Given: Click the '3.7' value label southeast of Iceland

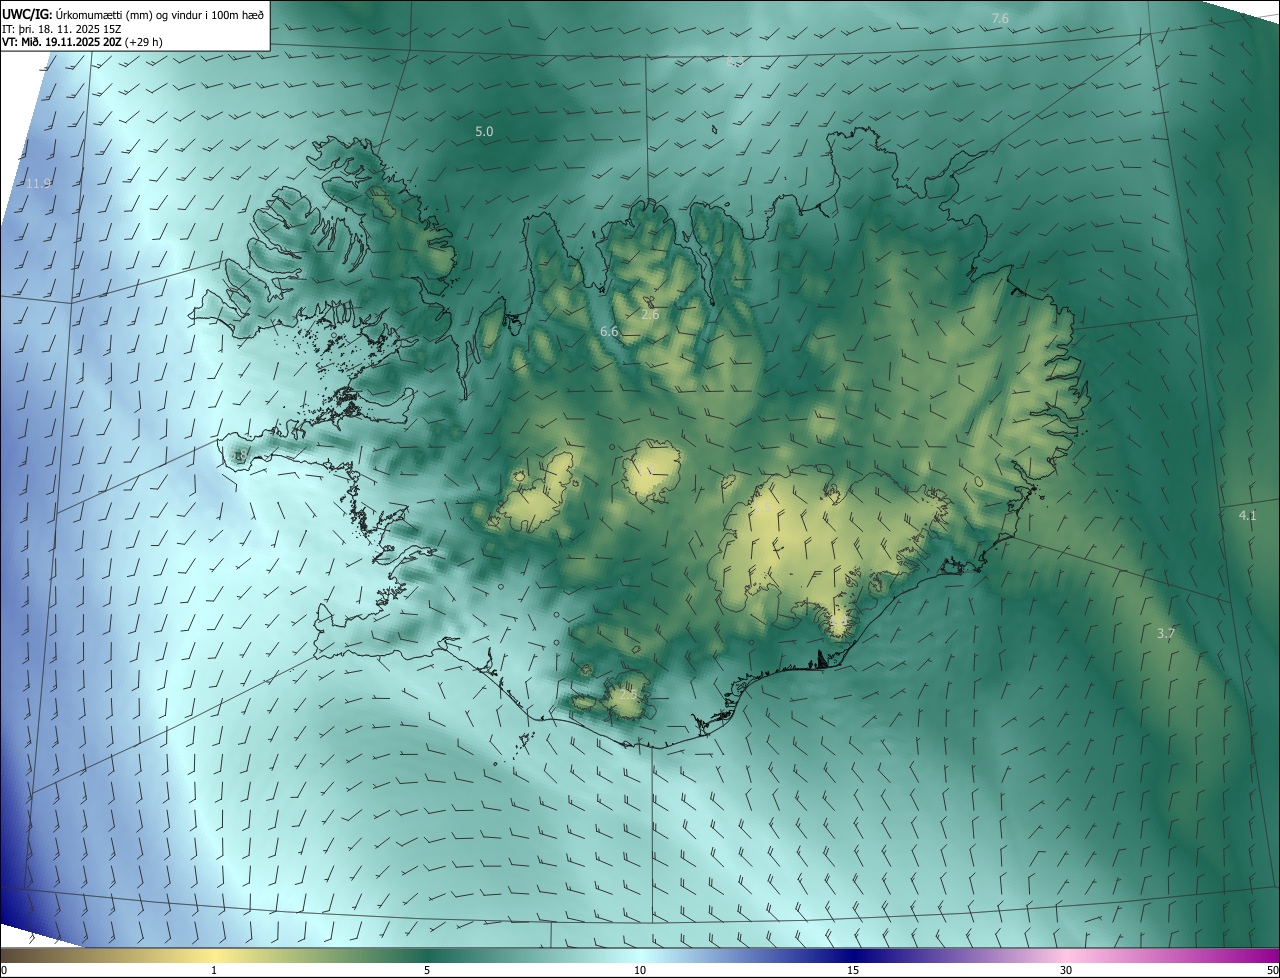Looking at the screenshot, I should (1165, 633).
